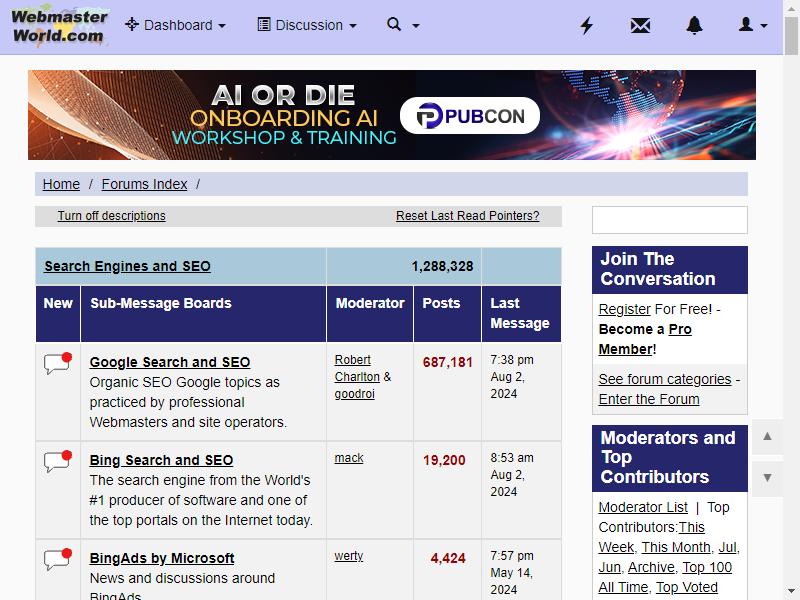The height and width of the screenshot is (600, 800).
Task: Click the Pro Member link
Action: [x=645, y=339]
